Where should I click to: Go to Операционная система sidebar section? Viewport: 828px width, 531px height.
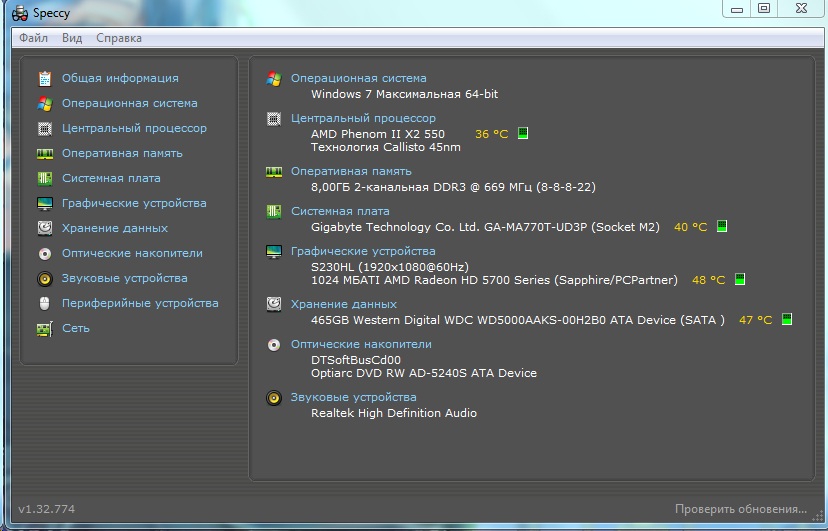click(x=129, y=103)
